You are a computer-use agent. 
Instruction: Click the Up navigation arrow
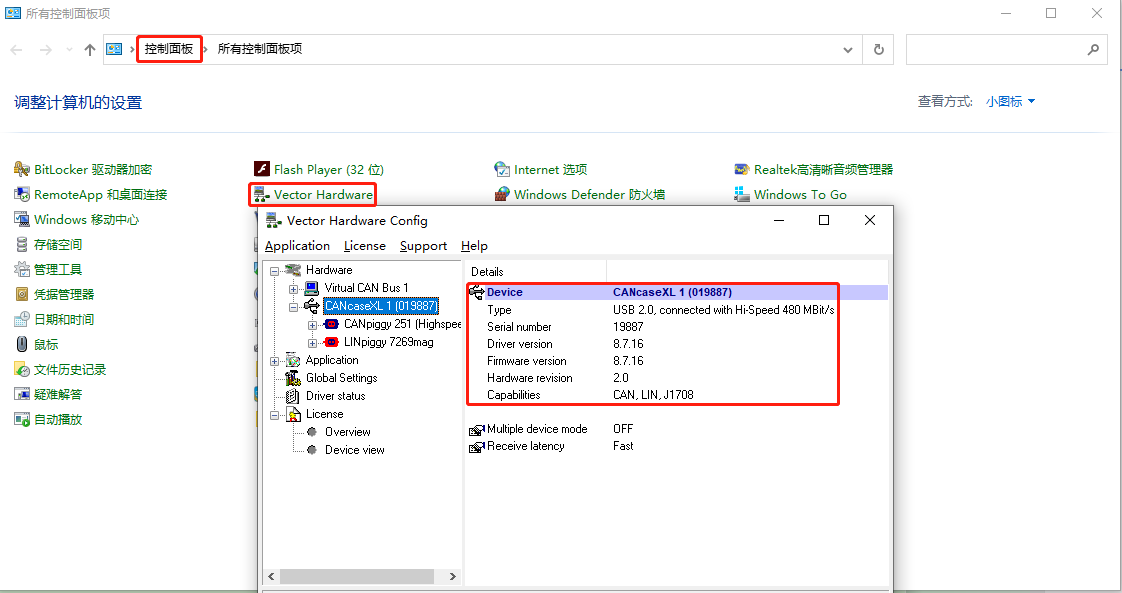pyautogui.click(x=89, y=49)
